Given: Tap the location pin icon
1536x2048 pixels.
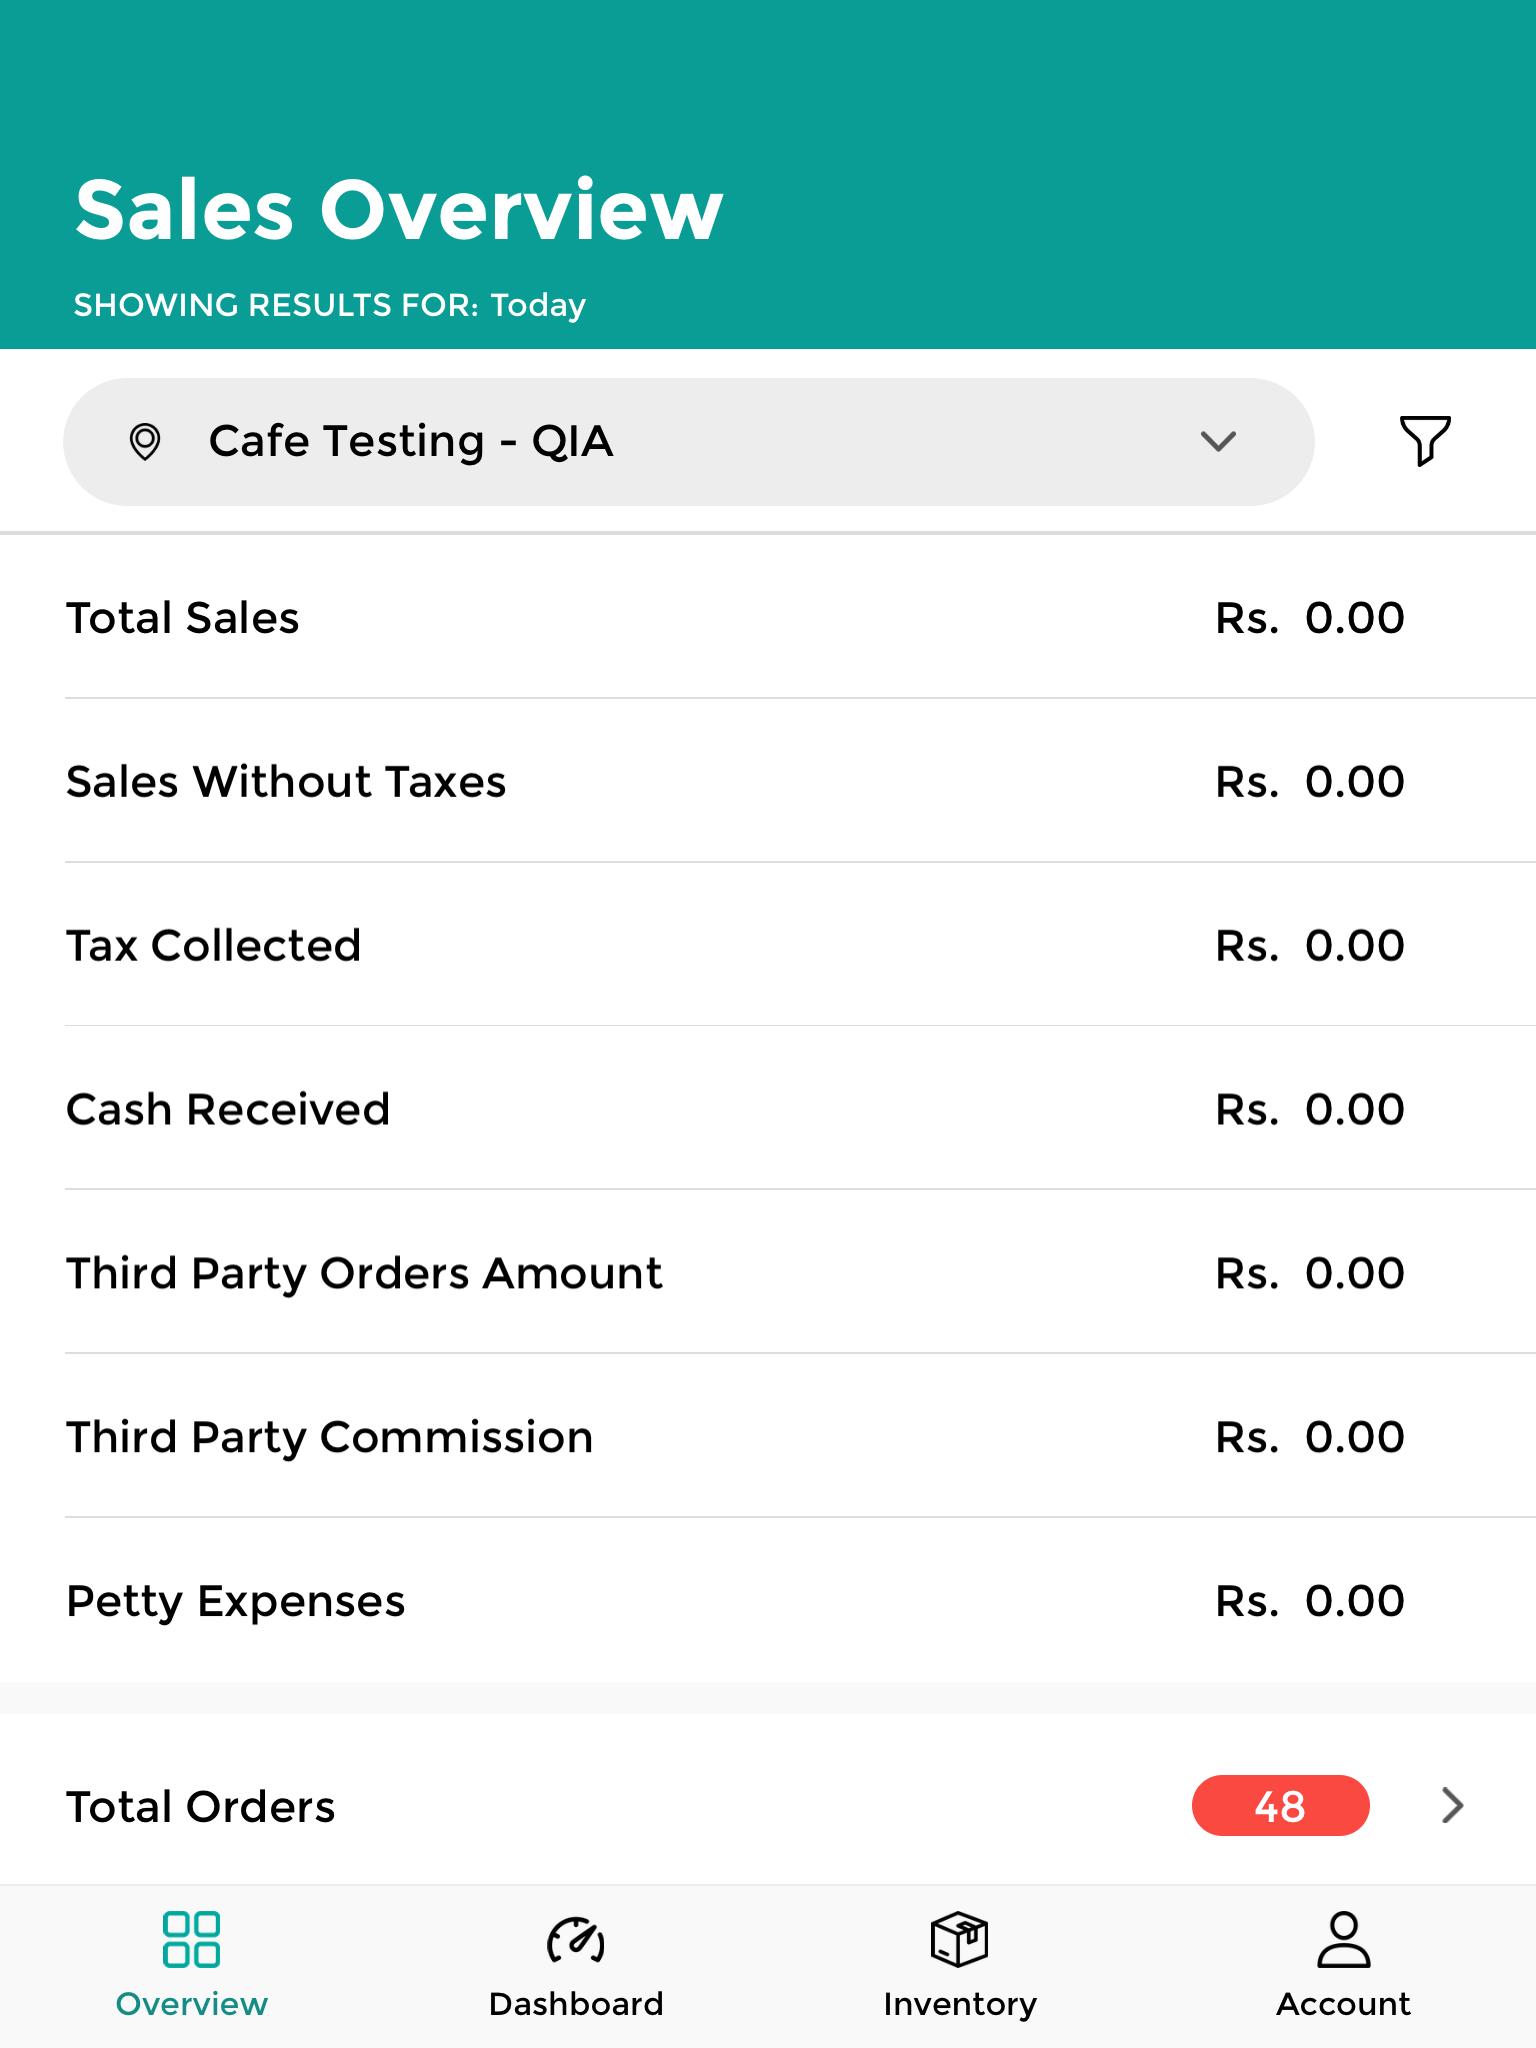Looking at the screenshot, I should point(145,441).
